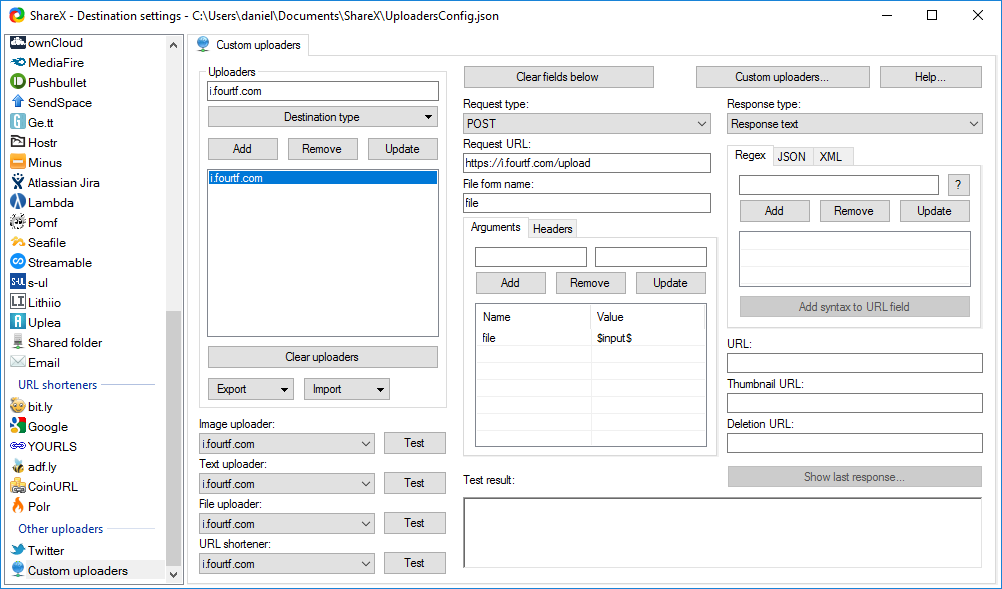The height and width of the screenshot is (589, 1002).
Task: Select the ownCloud icon in sidebar
Action: pyautogui.click(x=18, y=43)
